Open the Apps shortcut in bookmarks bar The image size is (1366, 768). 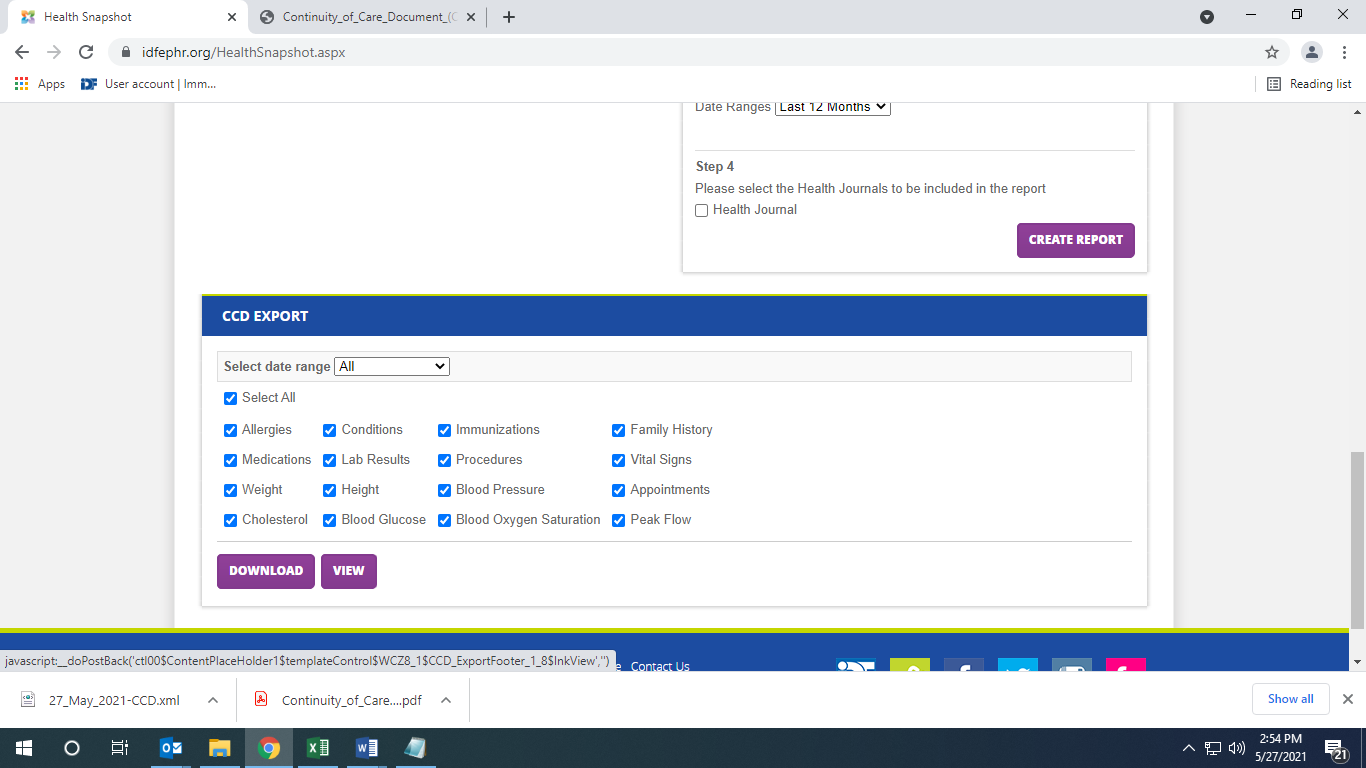coord(40,84)
